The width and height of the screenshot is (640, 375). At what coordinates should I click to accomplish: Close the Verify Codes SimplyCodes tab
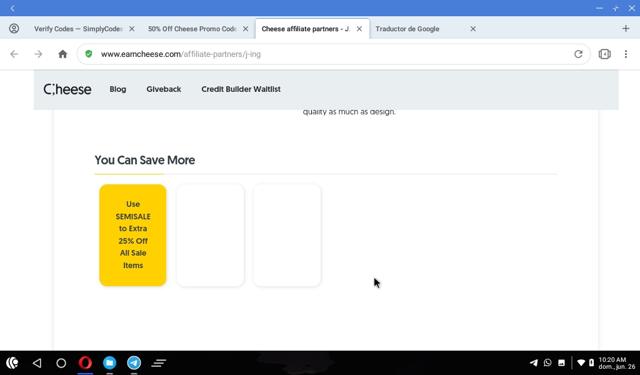[132, 29]
